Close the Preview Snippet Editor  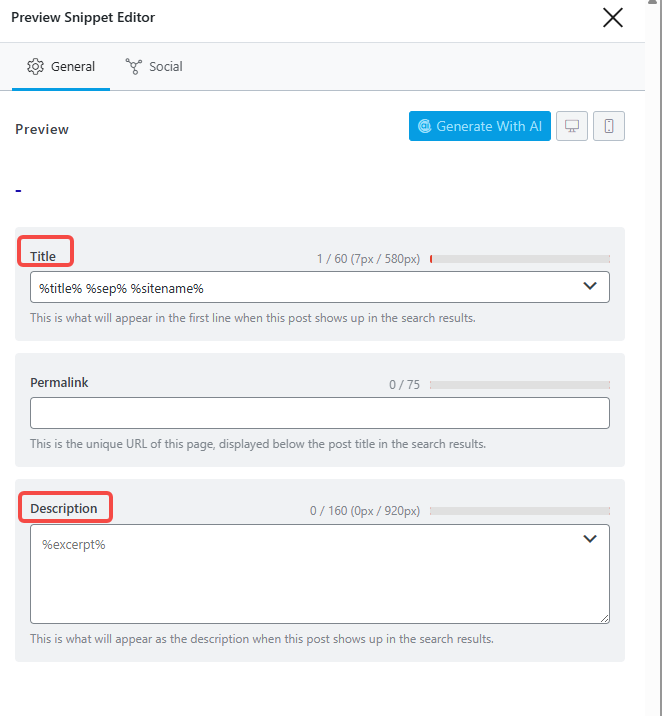(612, 18)
